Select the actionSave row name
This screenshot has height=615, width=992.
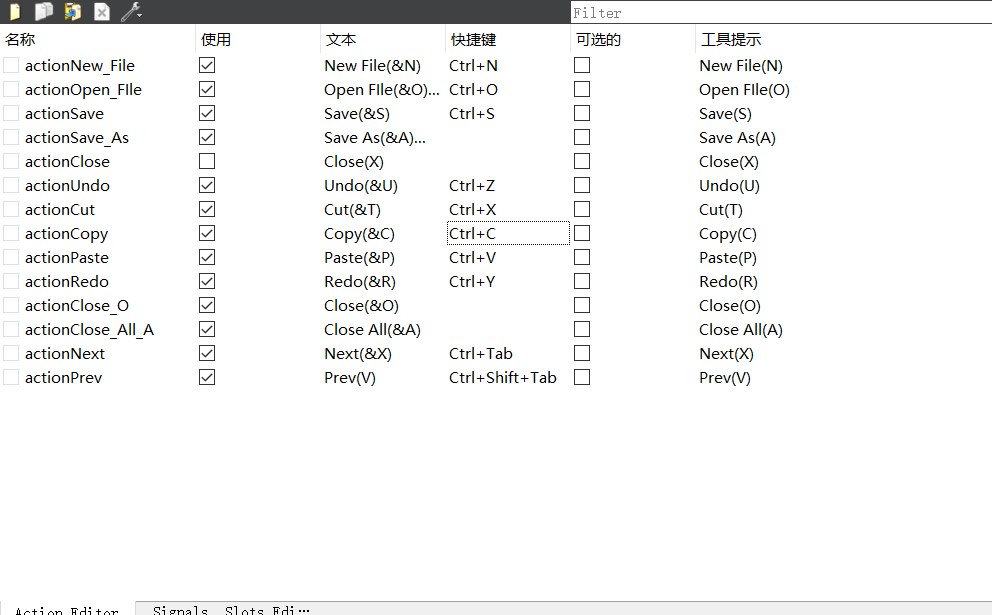(x=64, y=114)
